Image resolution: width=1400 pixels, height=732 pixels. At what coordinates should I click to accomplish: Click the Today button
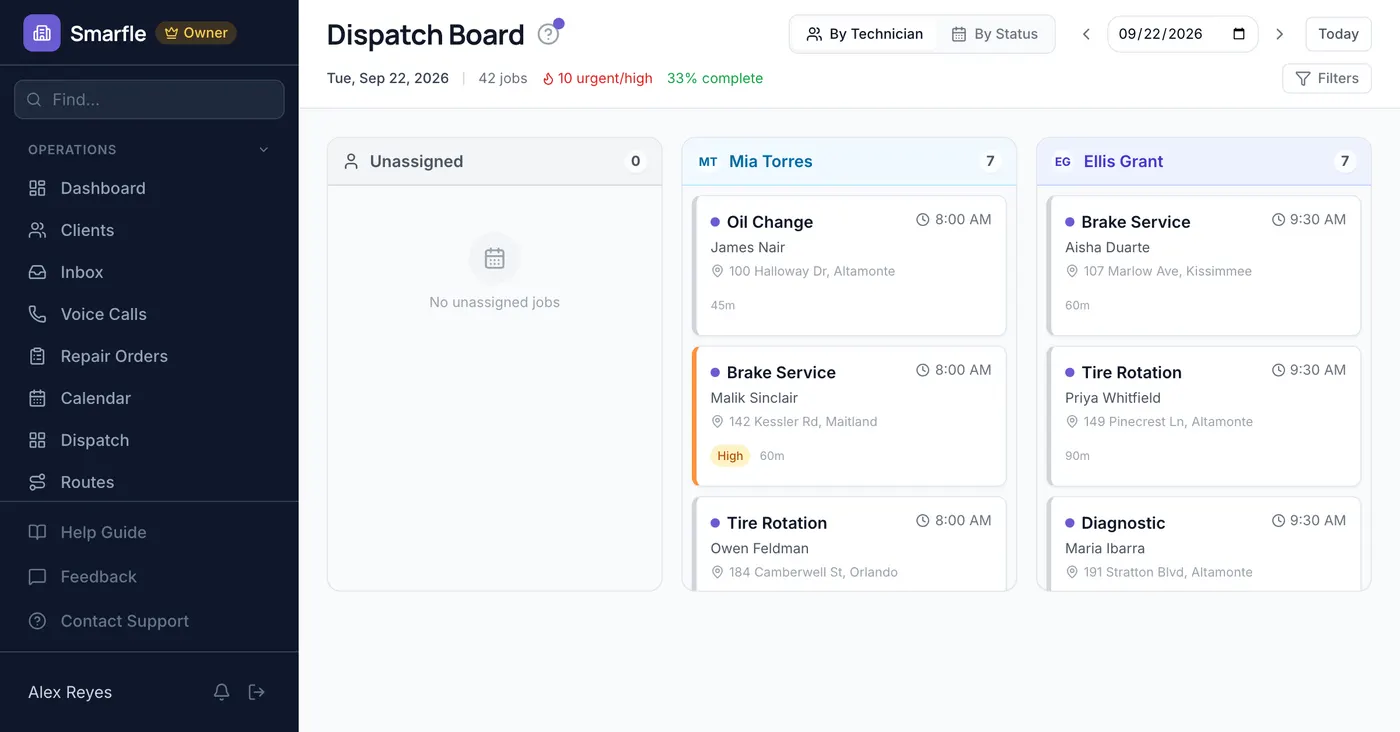1338,34
